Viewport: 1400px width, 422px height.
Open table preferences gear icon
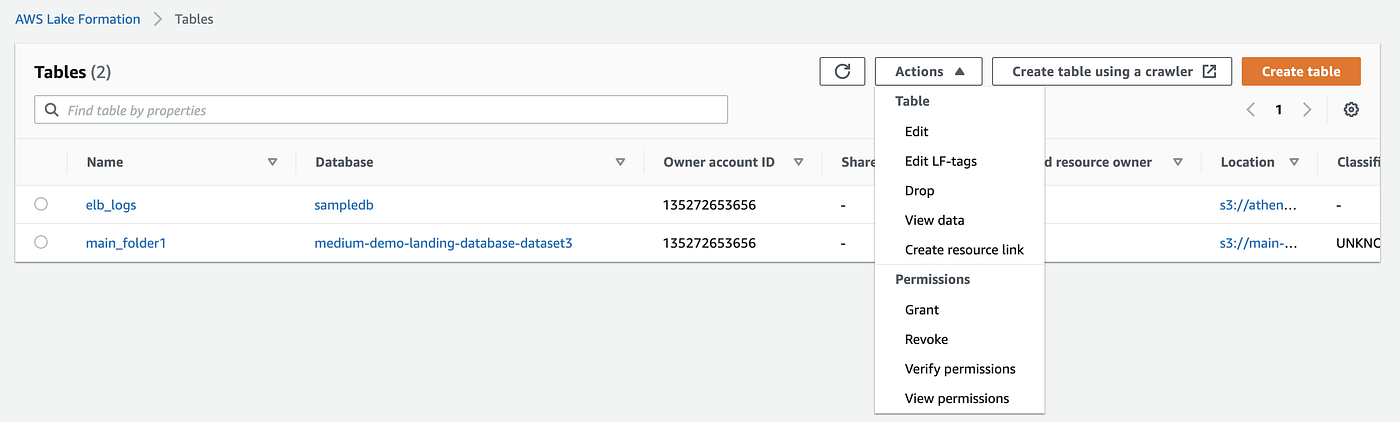coord(1351,110)
